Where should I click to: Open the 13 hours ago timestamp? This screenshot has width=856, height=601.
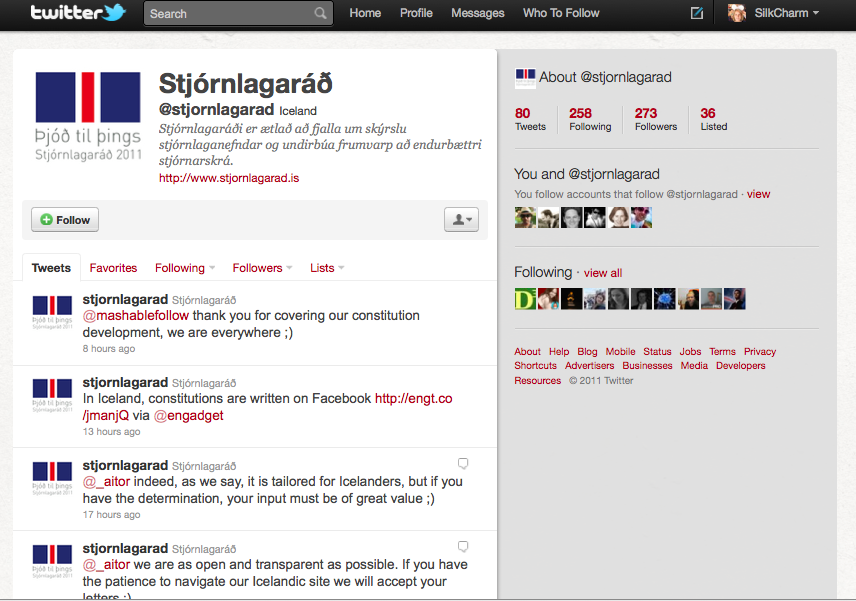tap(111, 432)
